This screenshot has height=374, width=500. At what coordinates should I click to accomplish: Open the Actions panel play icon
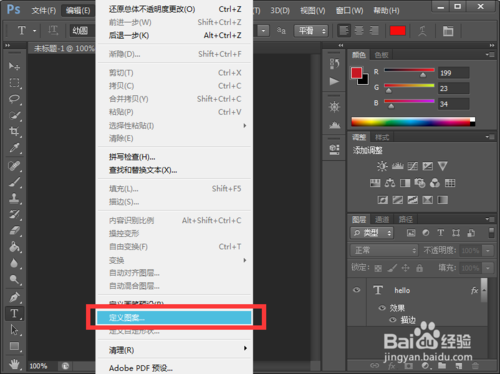pos(334,81)
